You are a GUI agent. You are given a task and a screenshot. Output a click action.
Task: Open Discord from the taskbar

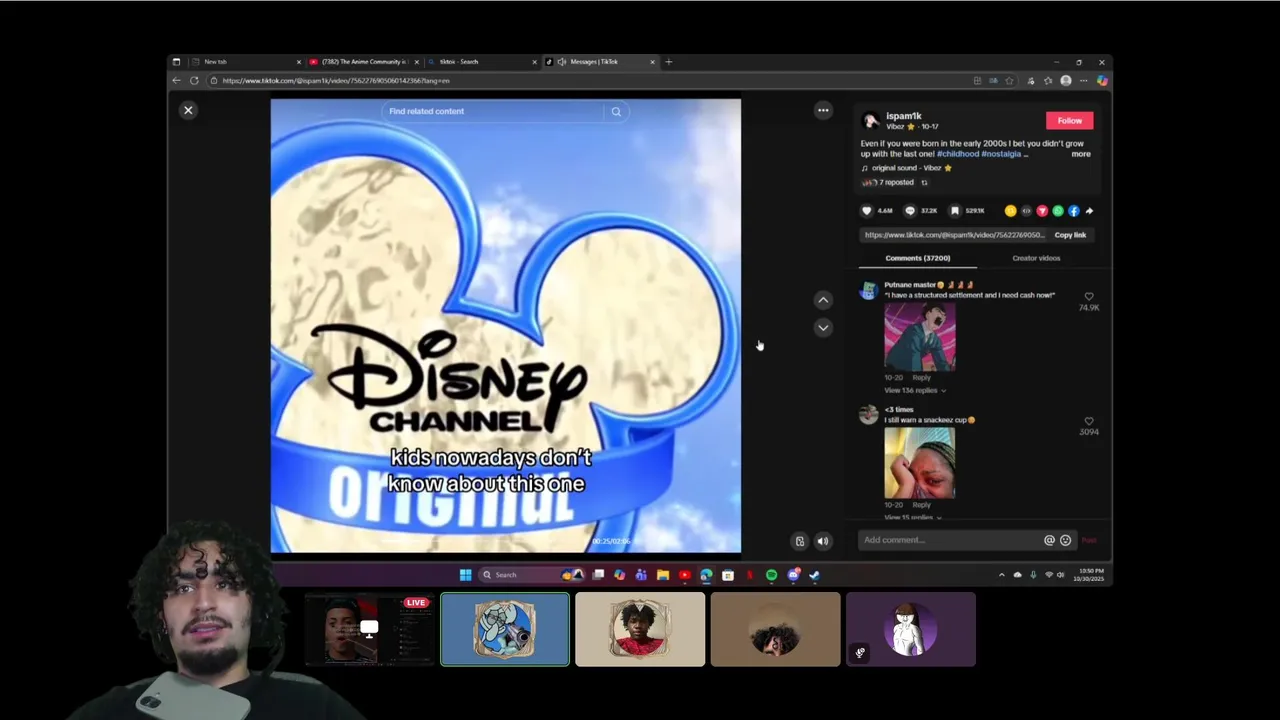(793, 575)
